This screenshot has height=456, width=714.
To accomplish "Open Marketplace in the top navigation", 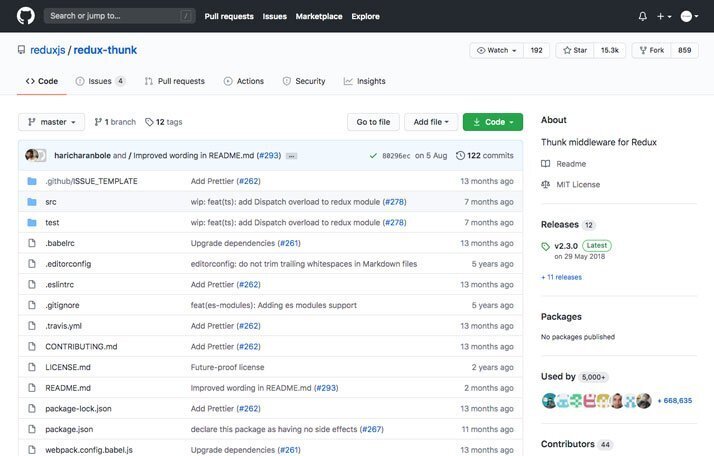I will 319,16.
